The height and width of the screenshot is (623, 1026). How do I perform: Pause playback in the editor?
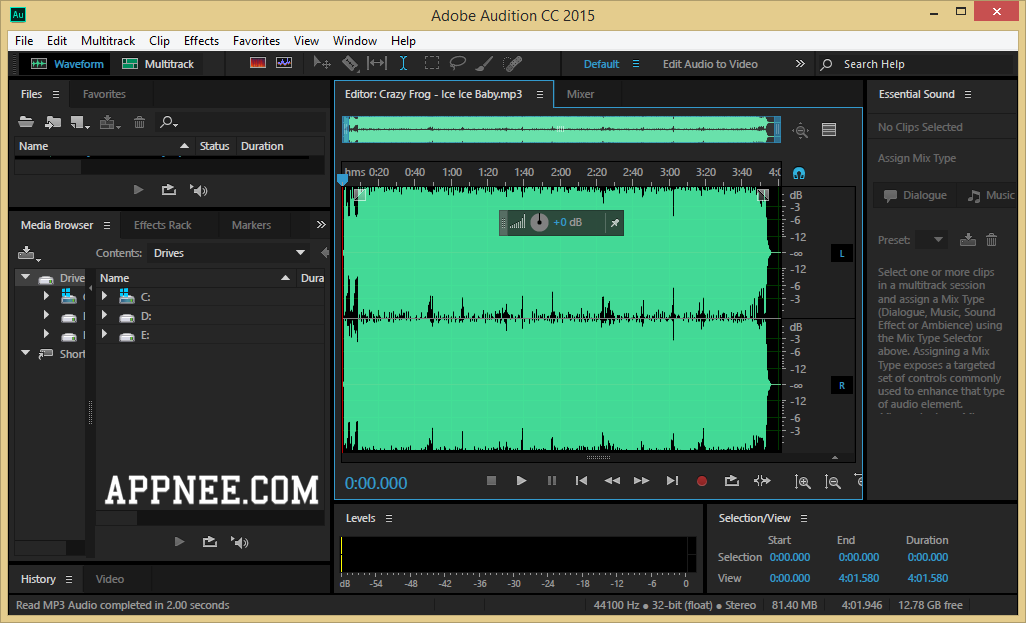(552, 481)
